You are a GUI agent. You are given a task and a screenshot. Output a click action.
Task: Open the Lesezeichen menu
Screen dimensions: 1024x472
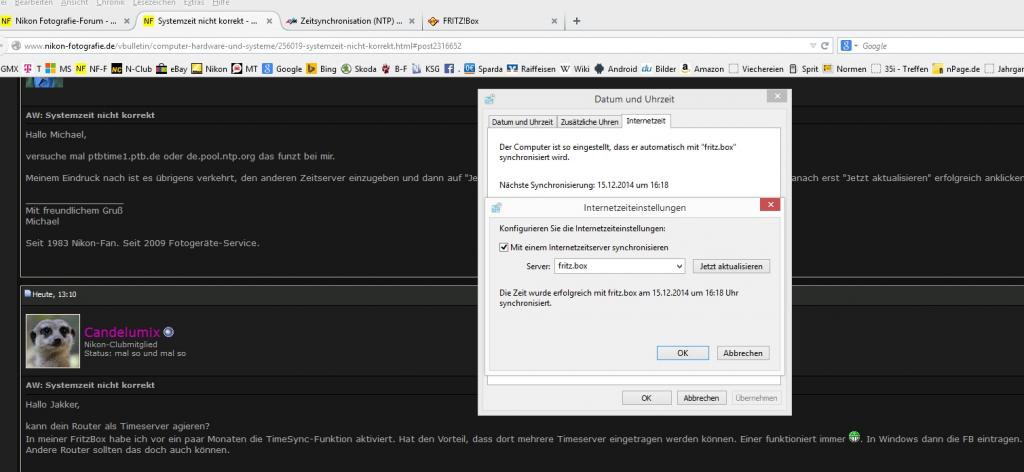[x=153, y=3]
